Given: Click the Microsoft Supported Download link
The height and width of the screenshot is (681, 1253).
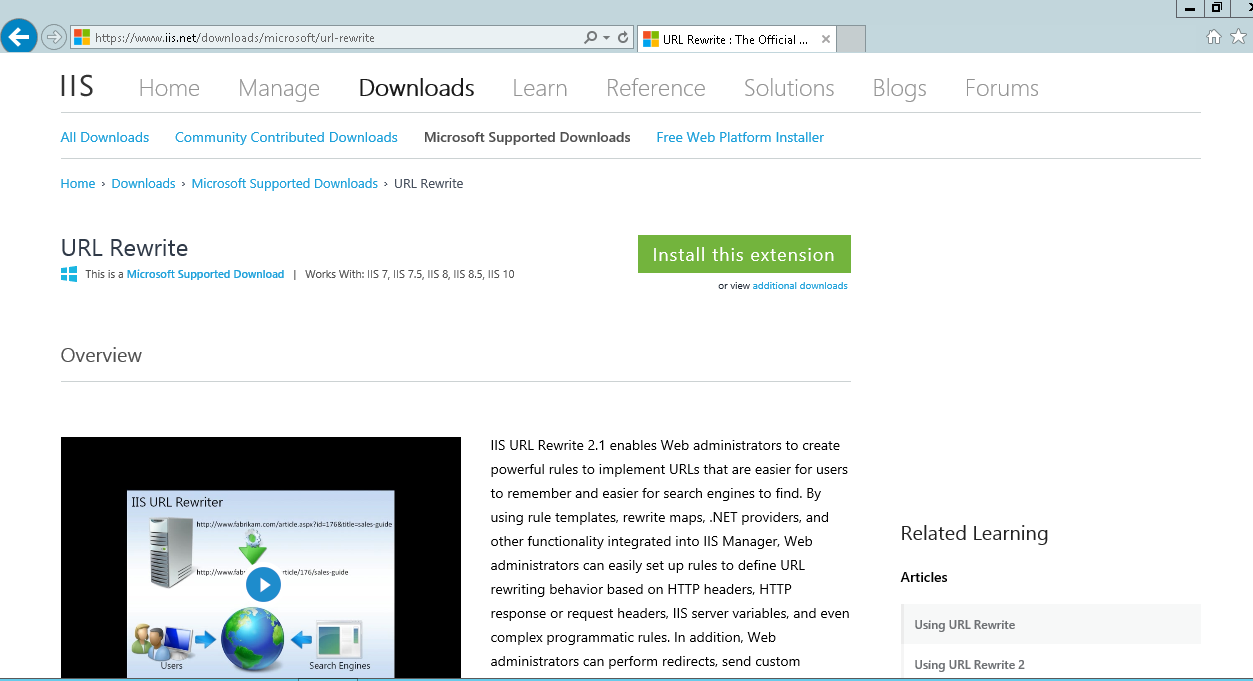Looking at the screenshot, I should click(x=205, y=274).
